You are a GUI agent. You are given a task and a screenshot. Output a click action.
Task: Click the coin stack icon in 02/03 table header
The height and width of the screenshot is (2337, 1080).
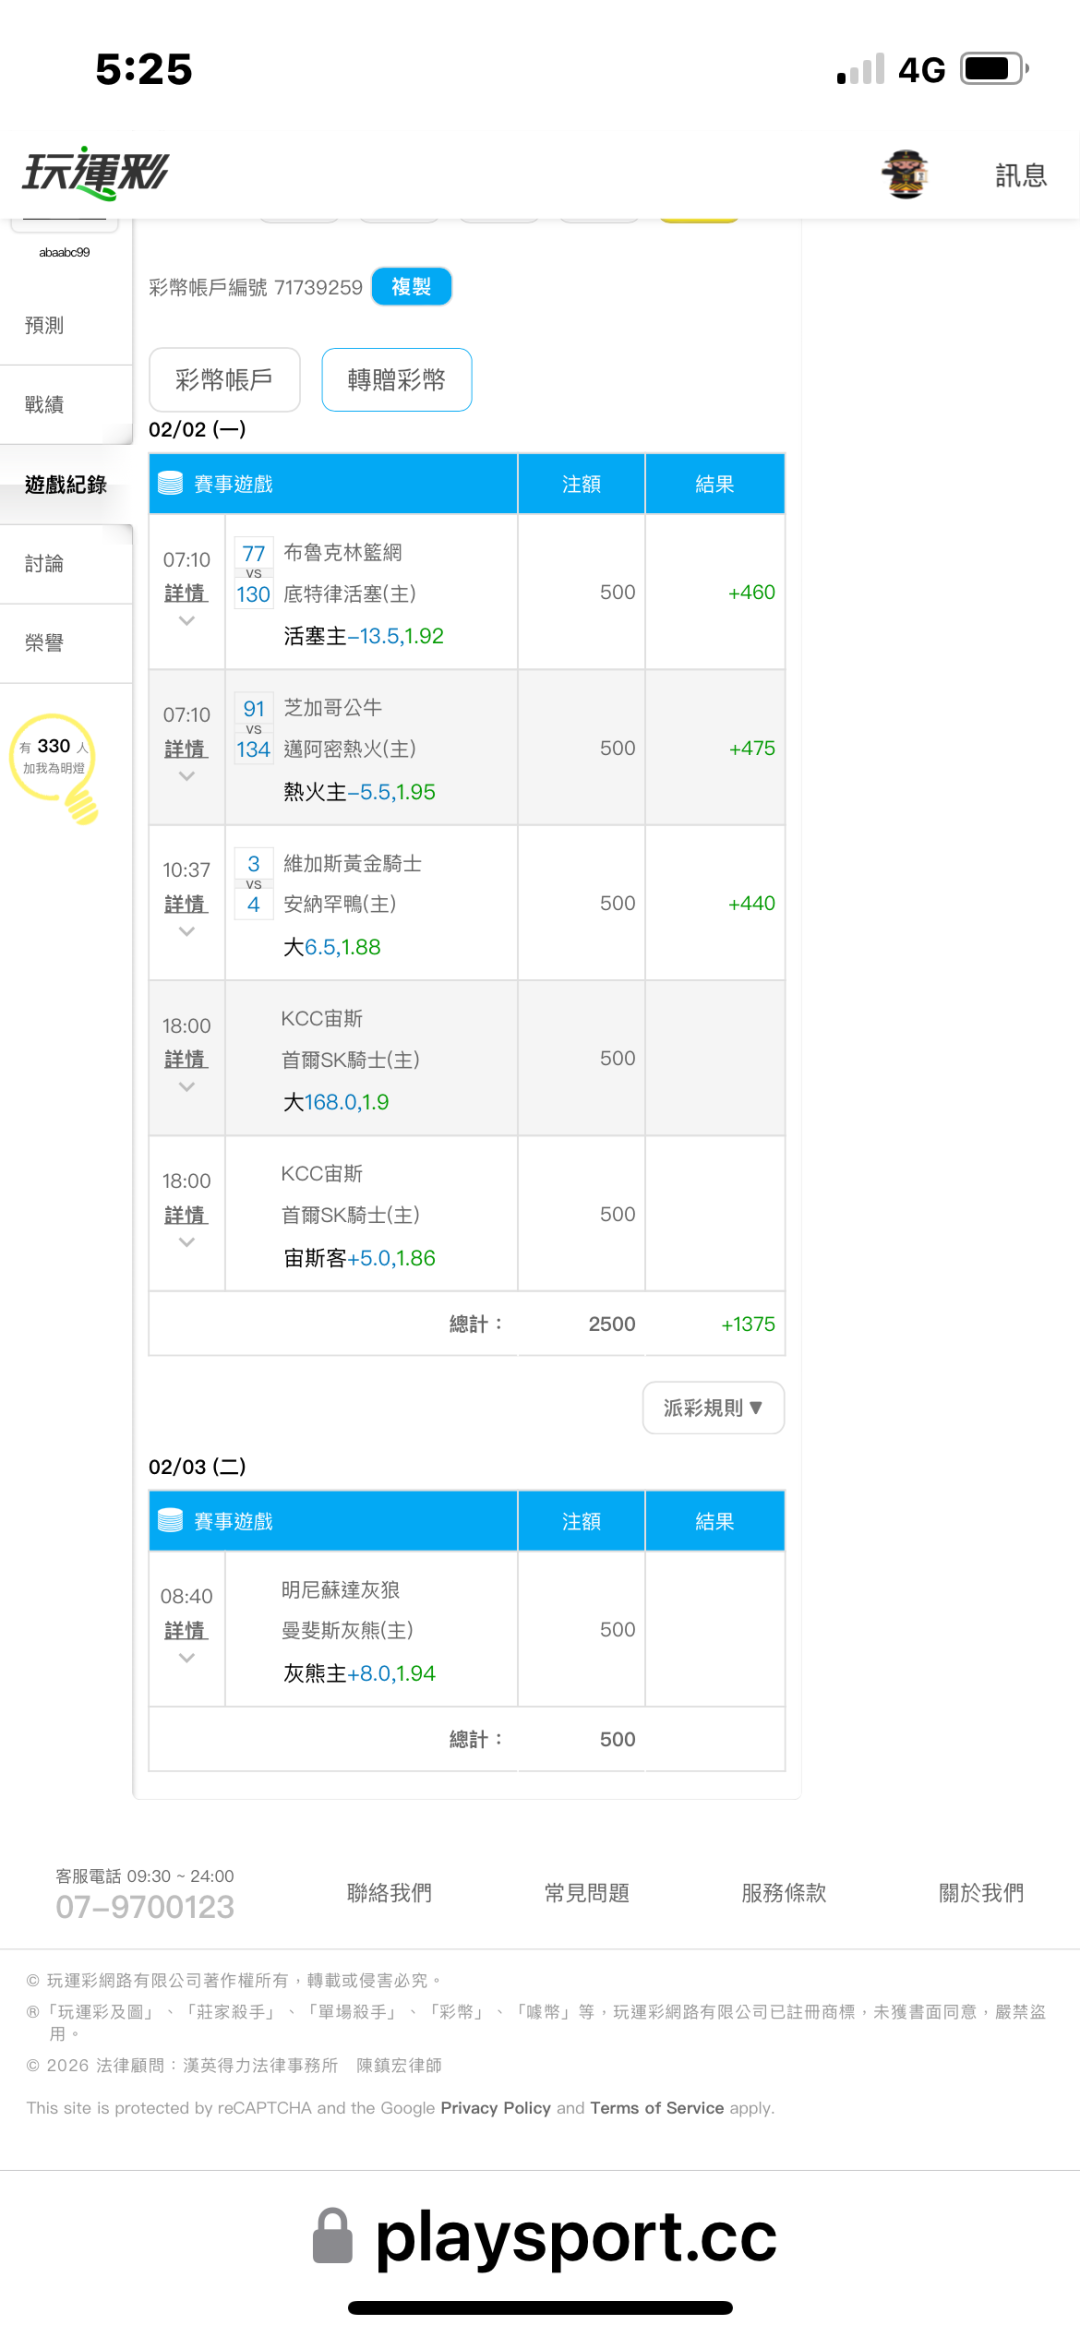tap(171, 1521)
